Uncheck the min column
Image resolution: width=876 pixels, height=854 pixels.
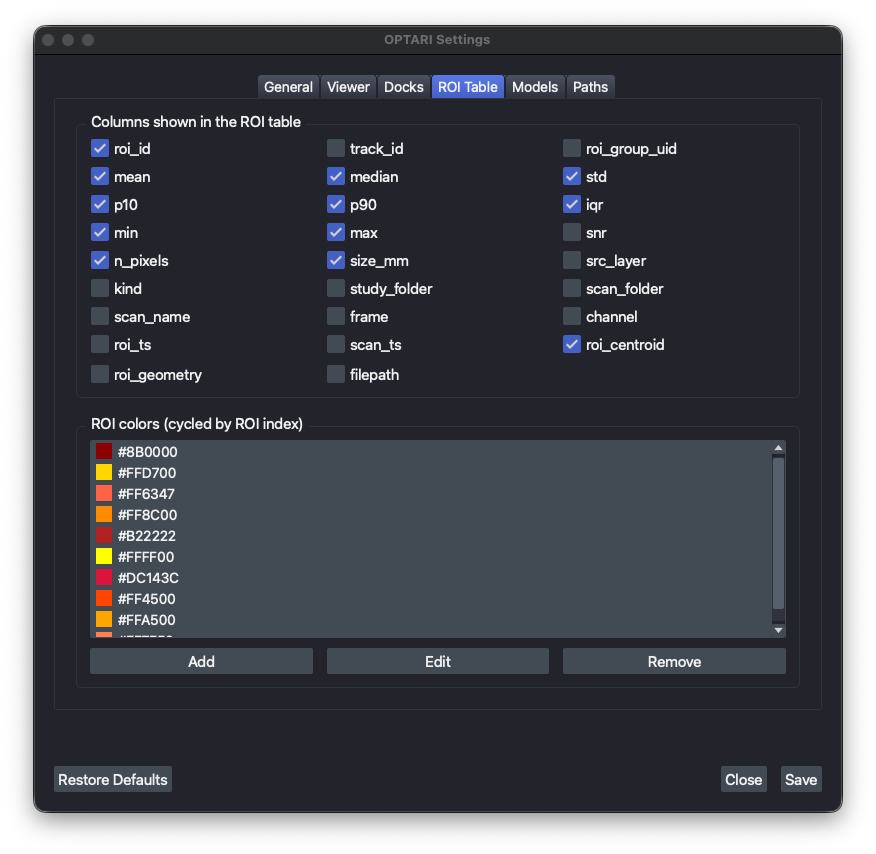click(x=100, y=232)
